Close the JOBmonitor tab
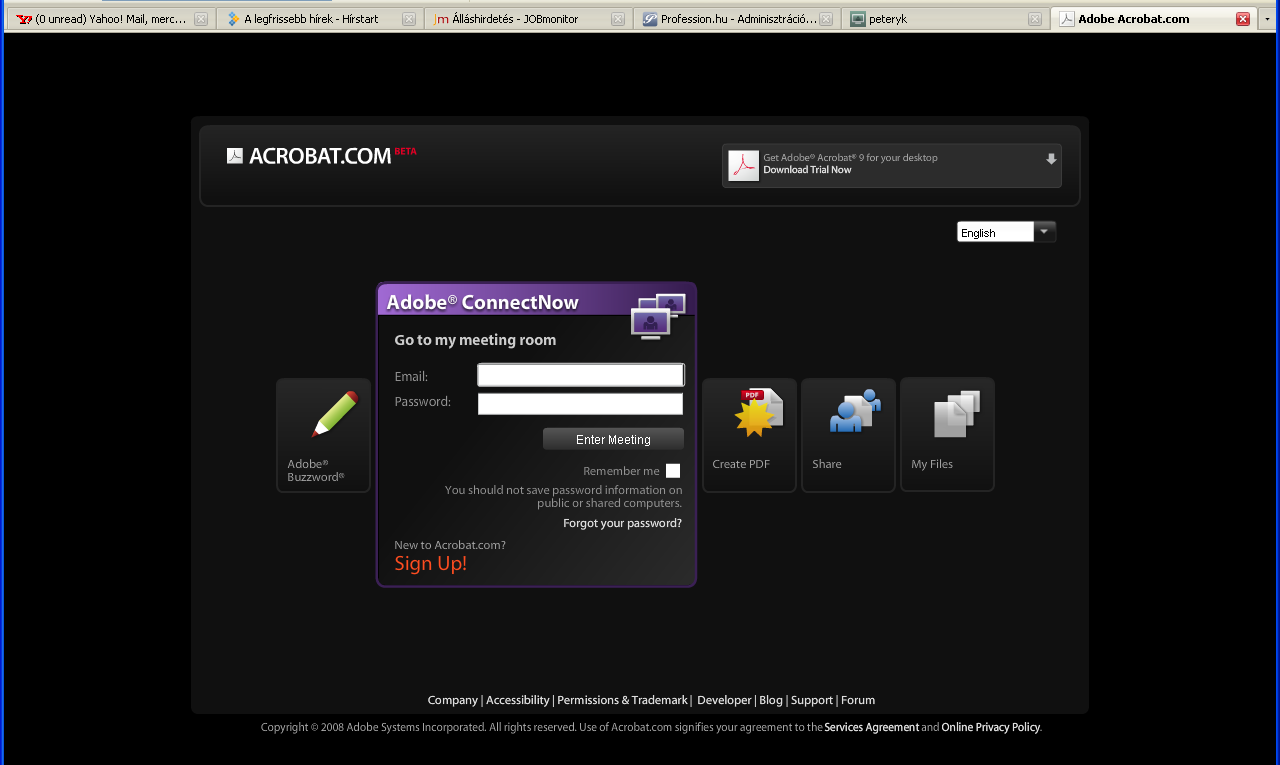Viewport: 1280px width, 765px height. pyautogui.click(x=618, y=19)
